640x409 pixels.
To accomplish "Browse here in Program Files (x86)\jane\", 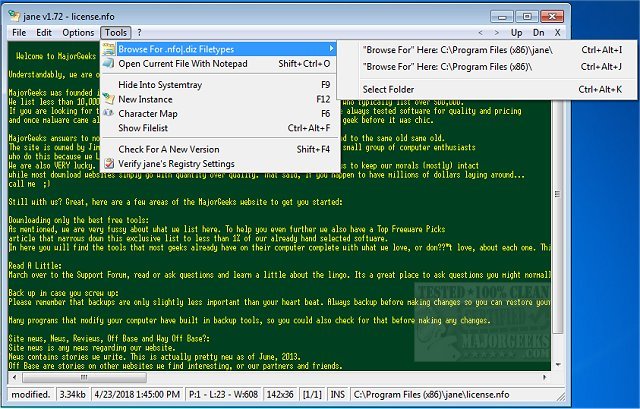I will (x=487, y=50).
